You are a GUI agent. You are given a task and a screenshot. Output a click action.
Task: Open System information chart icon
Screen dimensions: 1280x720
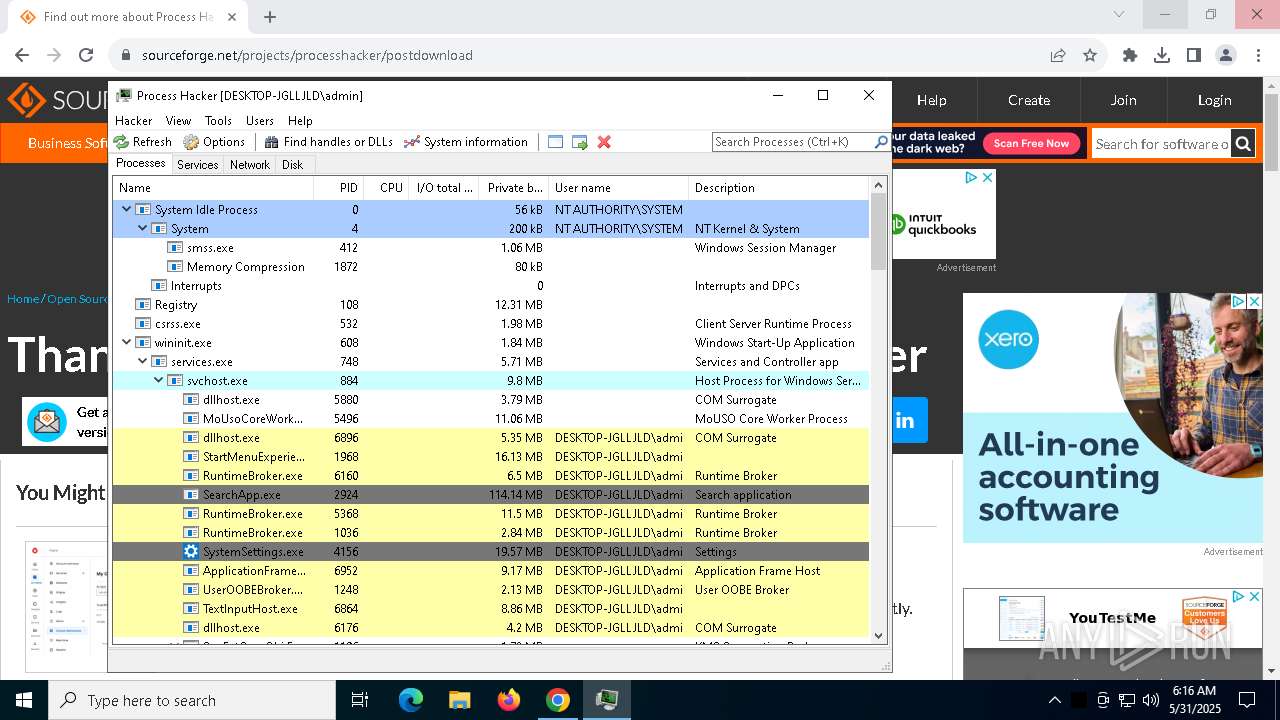(x=411, y=142)
